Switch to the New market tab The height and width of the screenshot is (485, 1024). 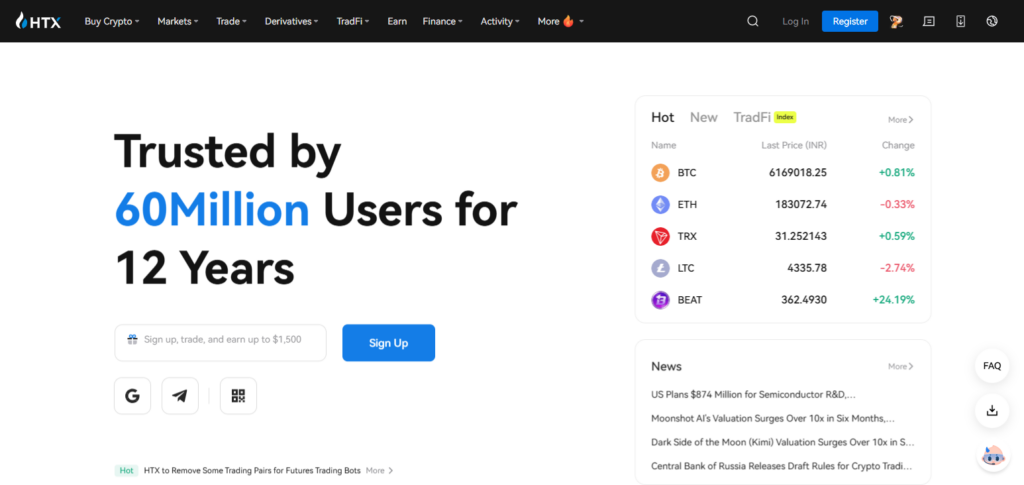click(703, 117)
